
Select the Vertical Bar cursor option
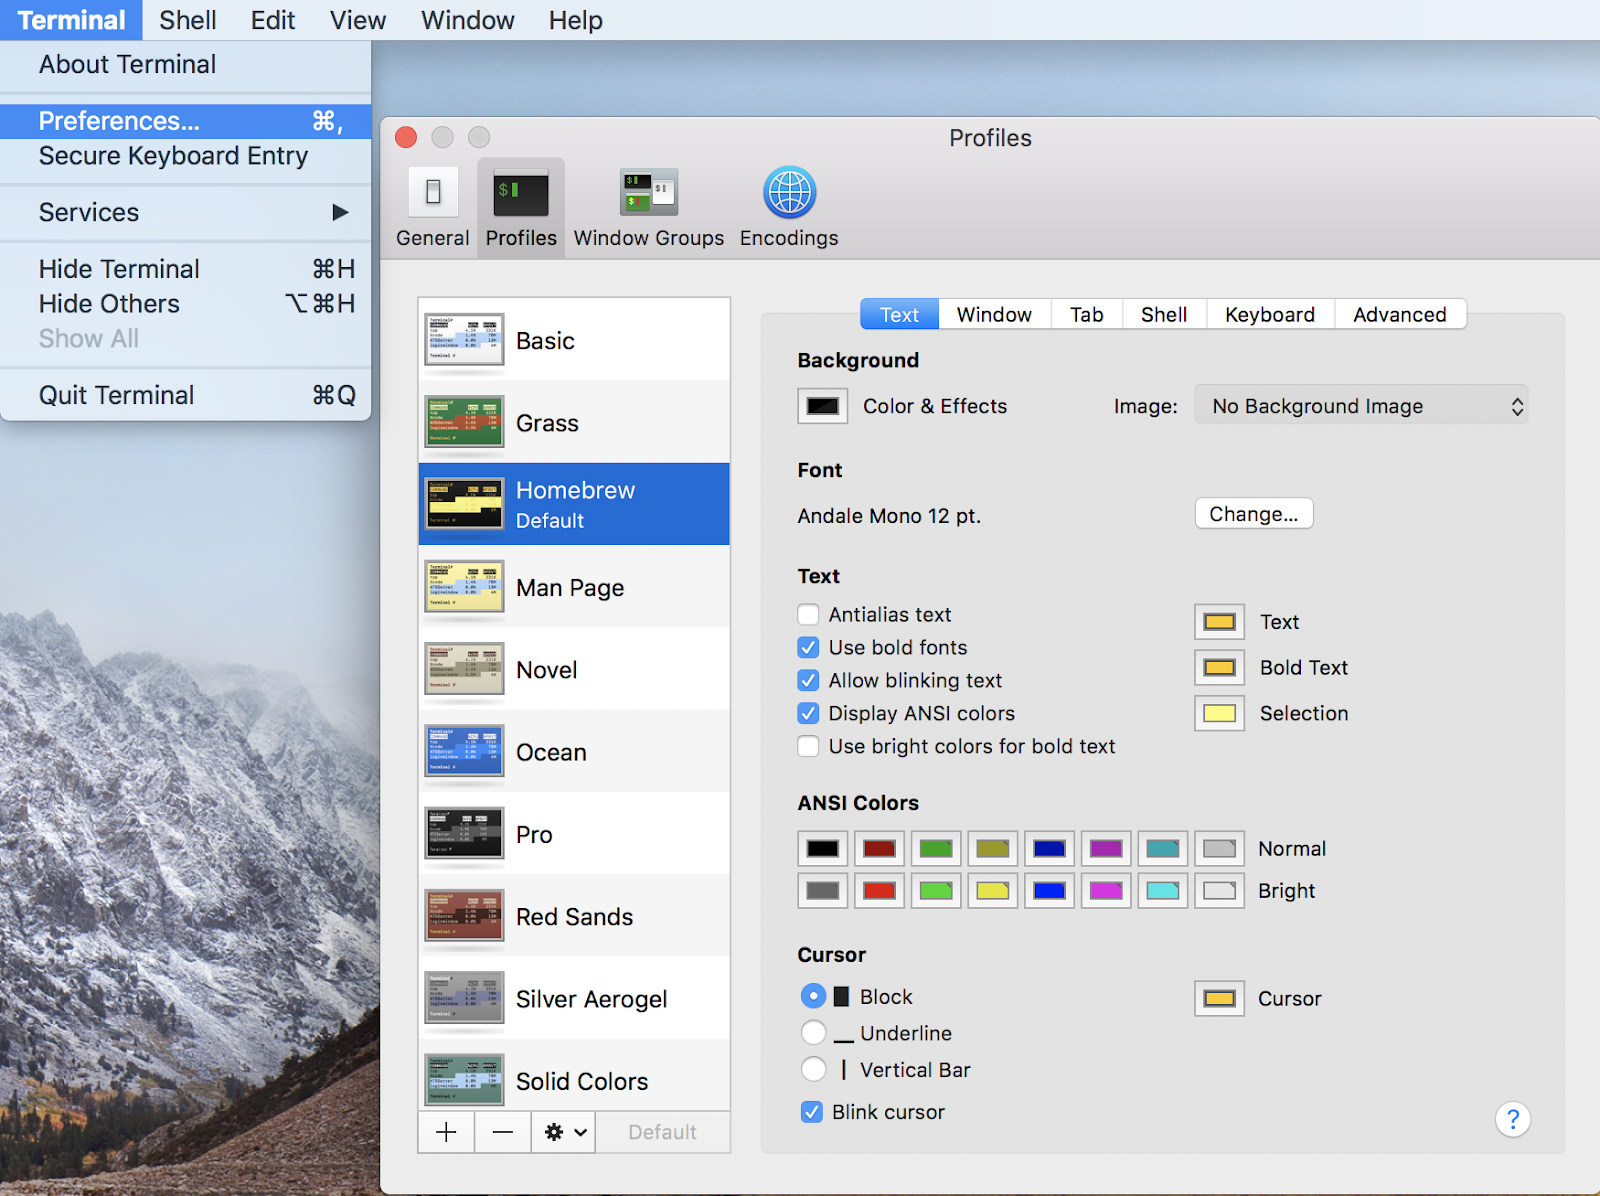814,1070
